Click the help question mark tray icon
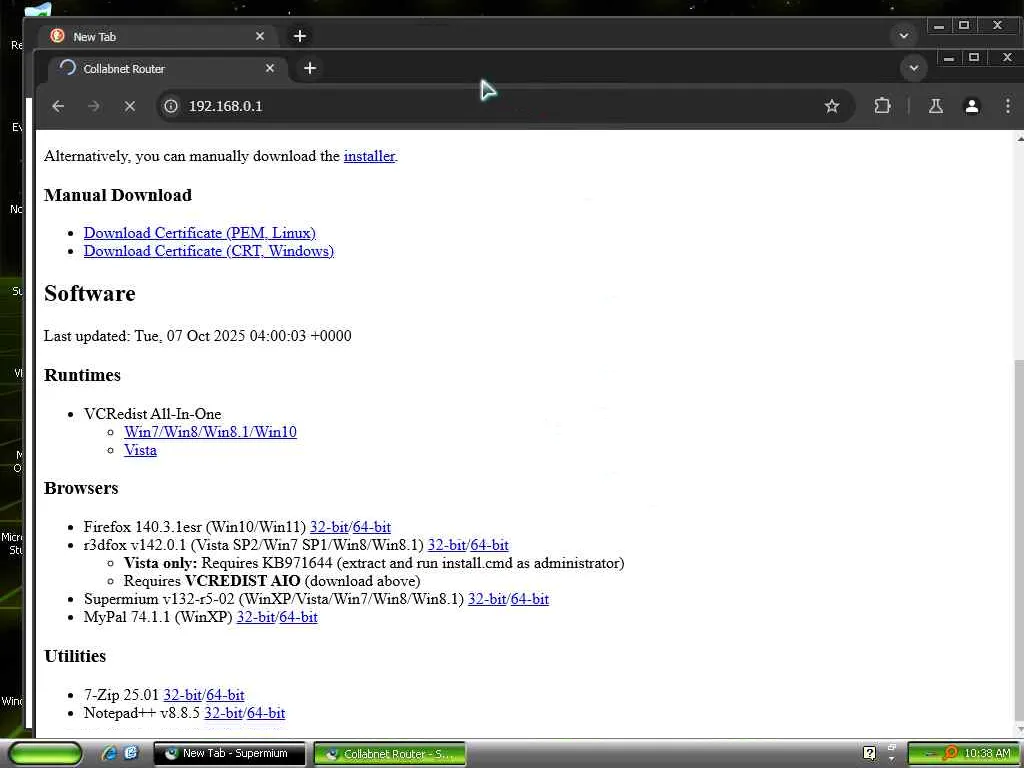 point(869,754)
